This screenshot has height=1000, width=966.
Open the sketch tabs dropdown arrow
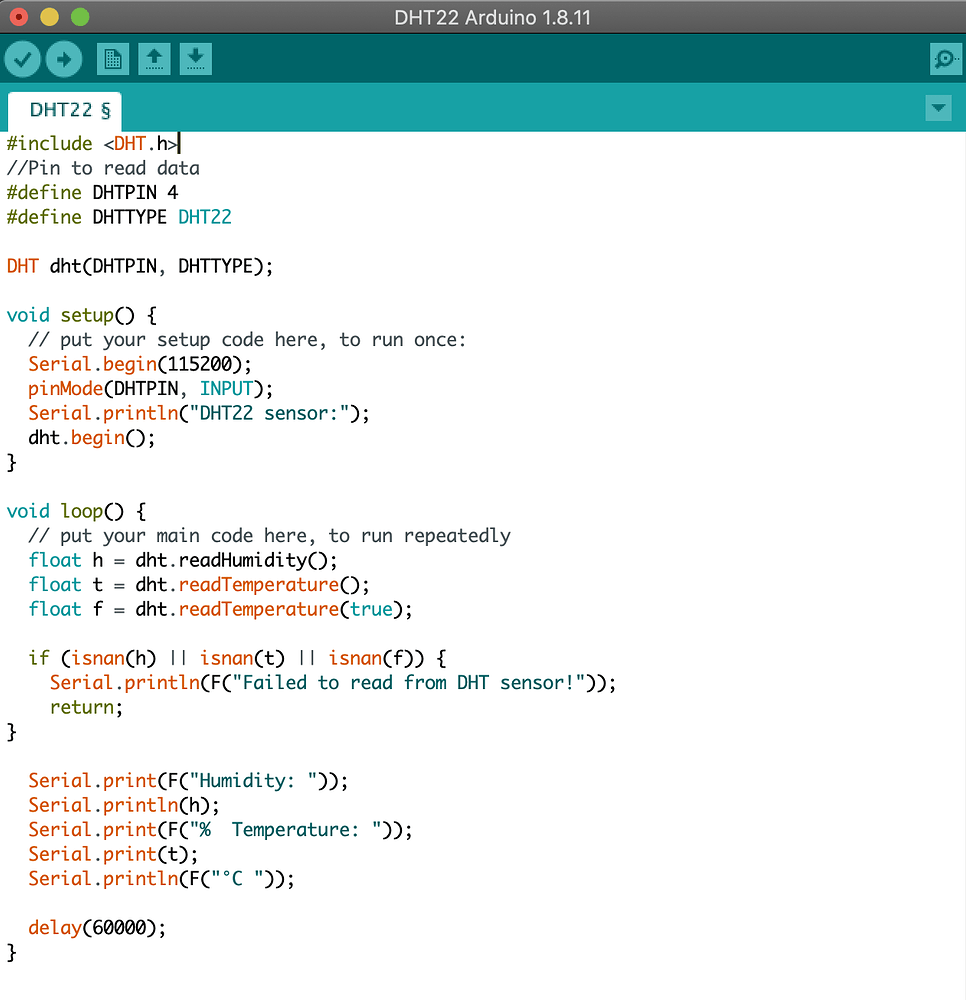937,108
